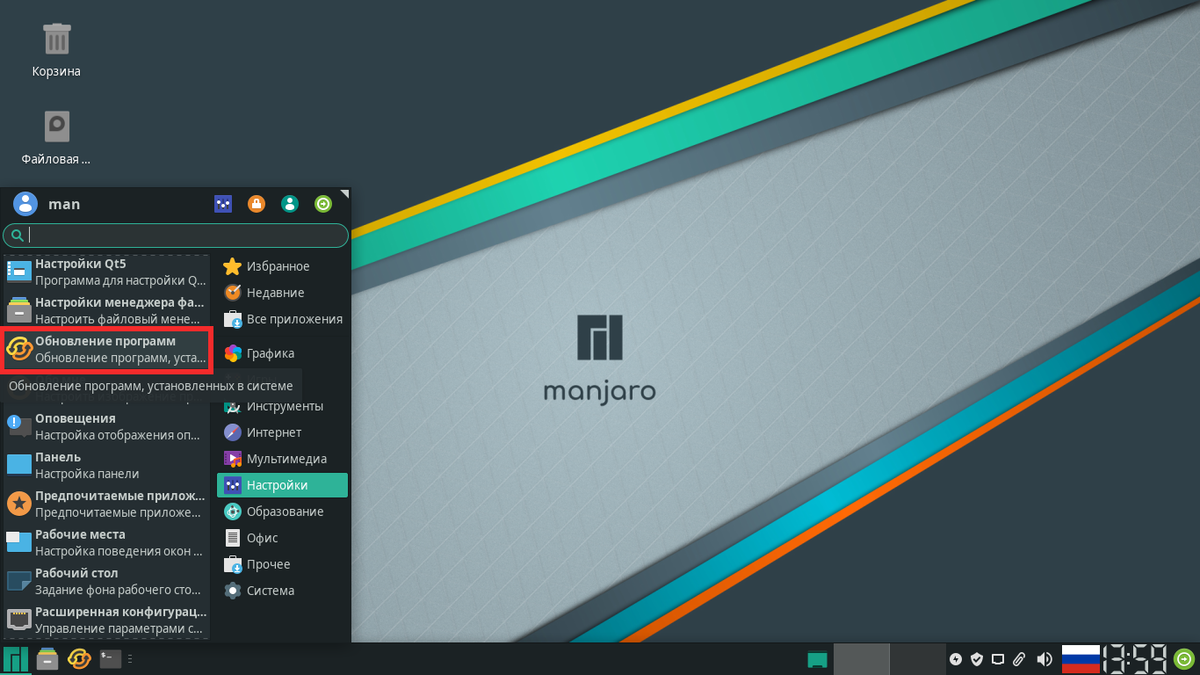This screenshot has height=675, width=1200.
Task: Open All Settings from the menu header
Action: (223, 204)
